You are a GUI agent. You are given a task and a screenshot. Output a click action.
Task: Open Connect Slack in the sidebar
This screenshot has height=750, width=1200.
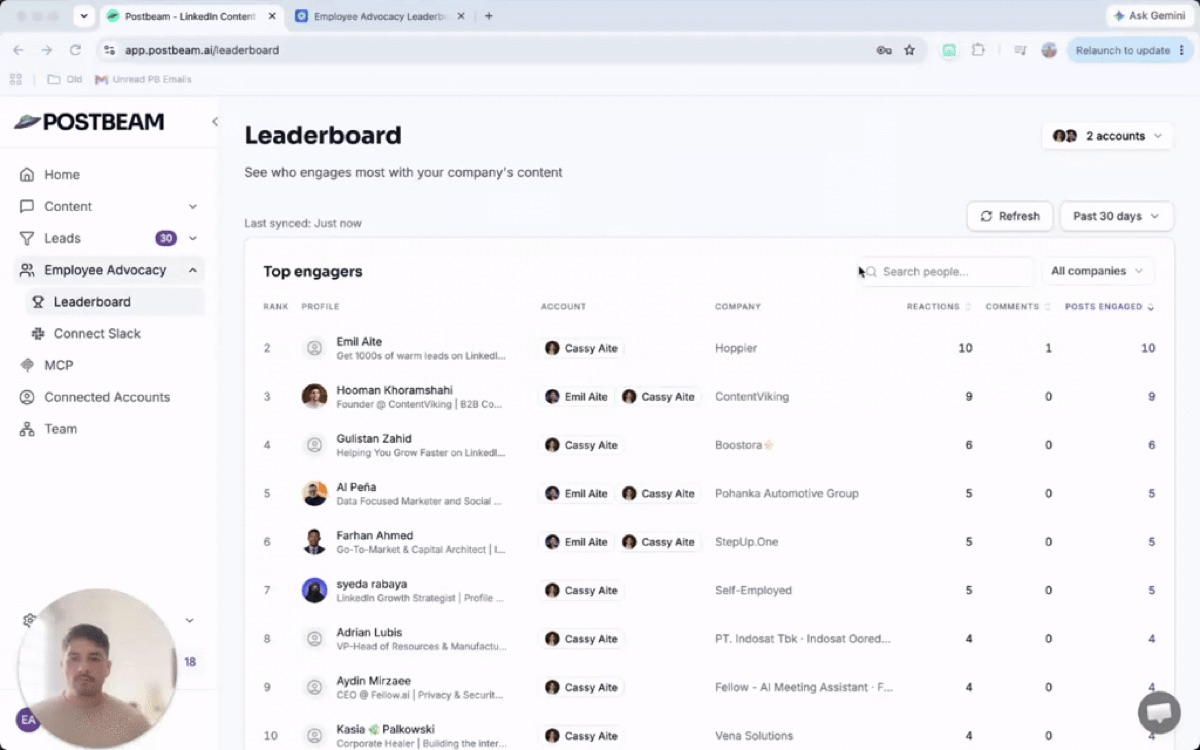coord(97,333)
